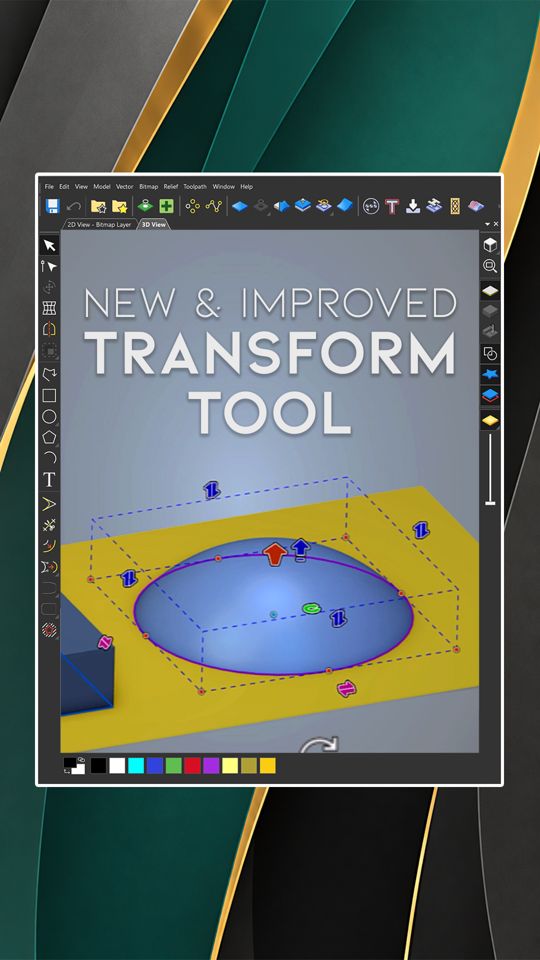
Task: Select the black colour swatch
Action: 98,765
